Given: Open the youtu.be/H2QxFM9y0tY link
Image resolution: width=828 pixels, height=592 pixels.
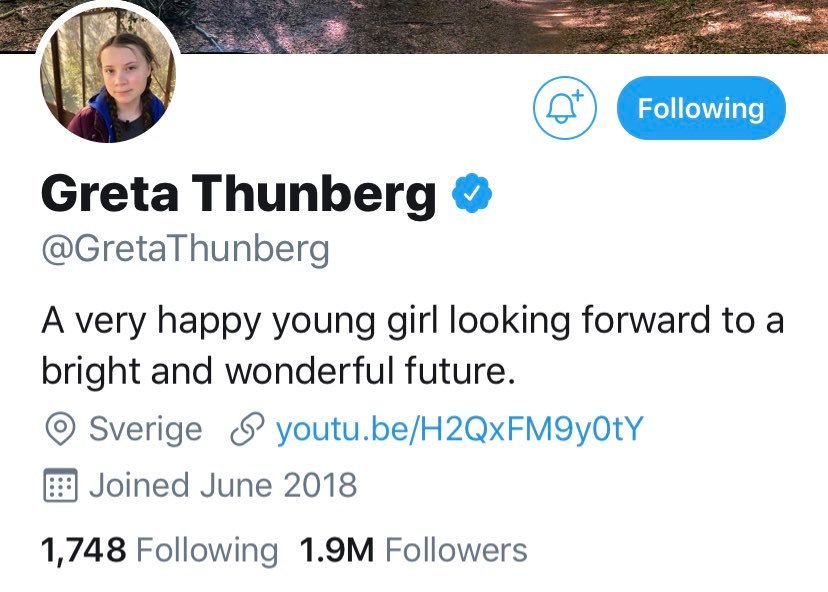Looking at the screenshot, I should point(459,430).
